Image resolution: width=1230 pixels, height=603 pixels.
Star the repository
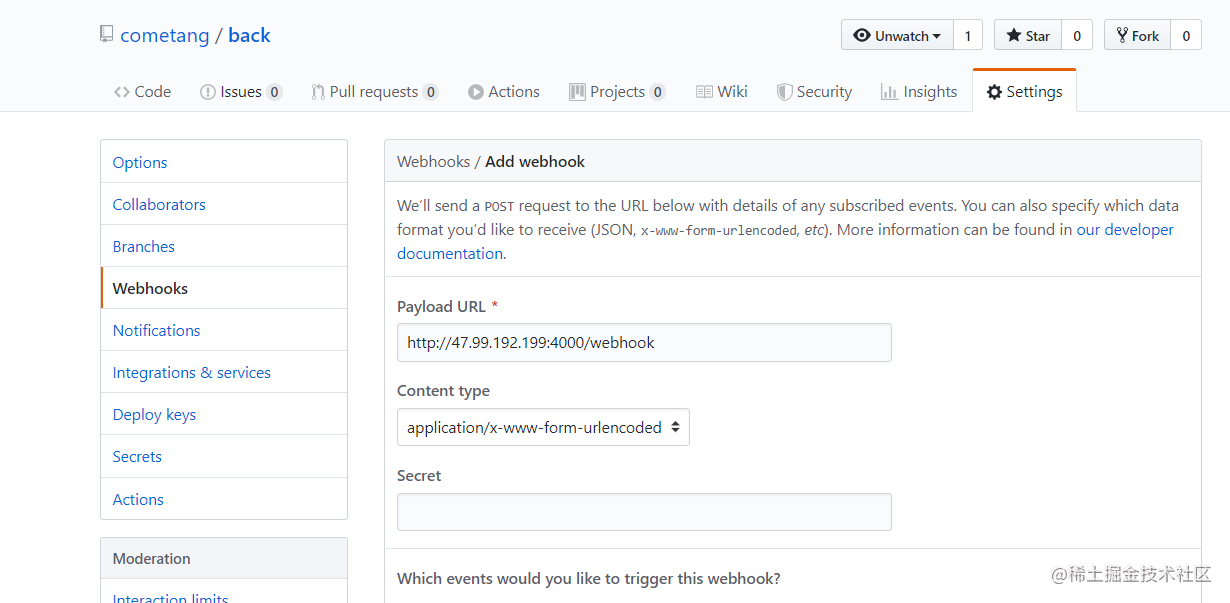pyautogui.click(x=1027, y=35)
